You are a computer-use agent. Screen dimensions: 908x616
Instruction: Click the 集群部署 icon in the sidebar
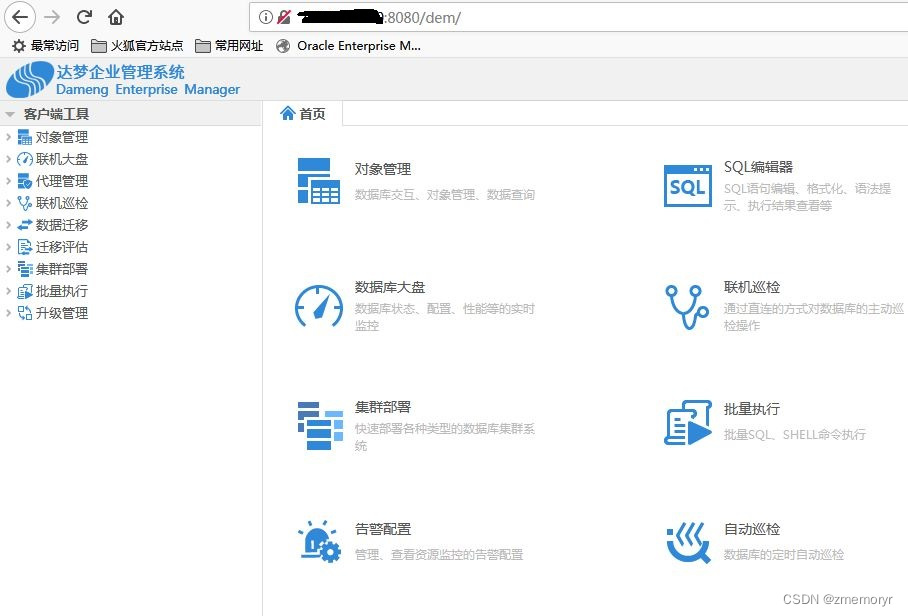point(24,269)
